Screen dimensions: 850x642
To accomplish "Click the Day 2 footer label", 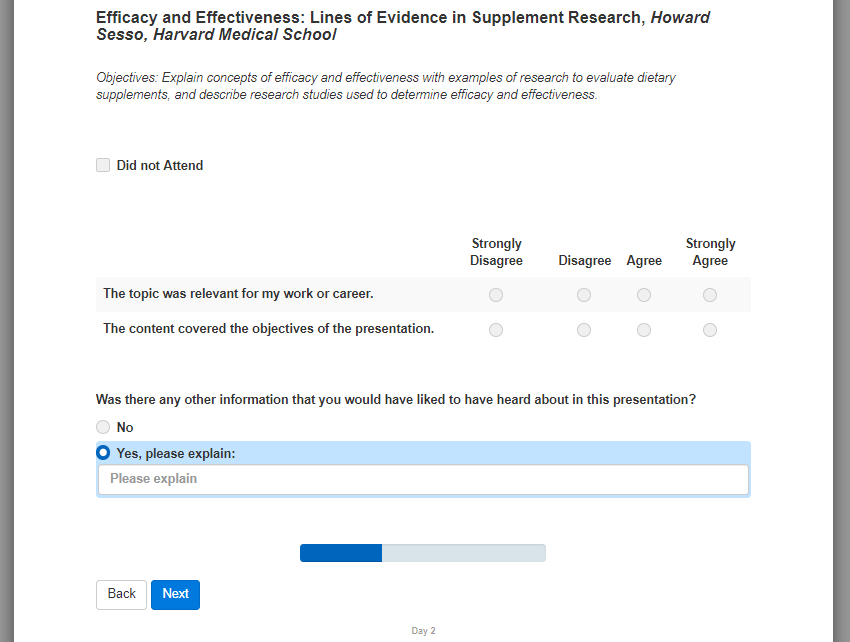I will click(x=423, y=631).
